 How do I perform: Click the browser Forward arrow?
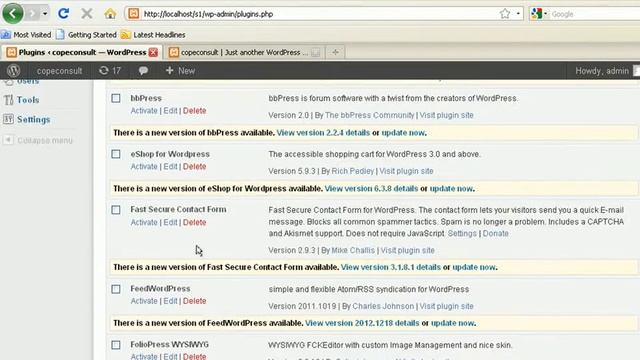pos(33,13)
